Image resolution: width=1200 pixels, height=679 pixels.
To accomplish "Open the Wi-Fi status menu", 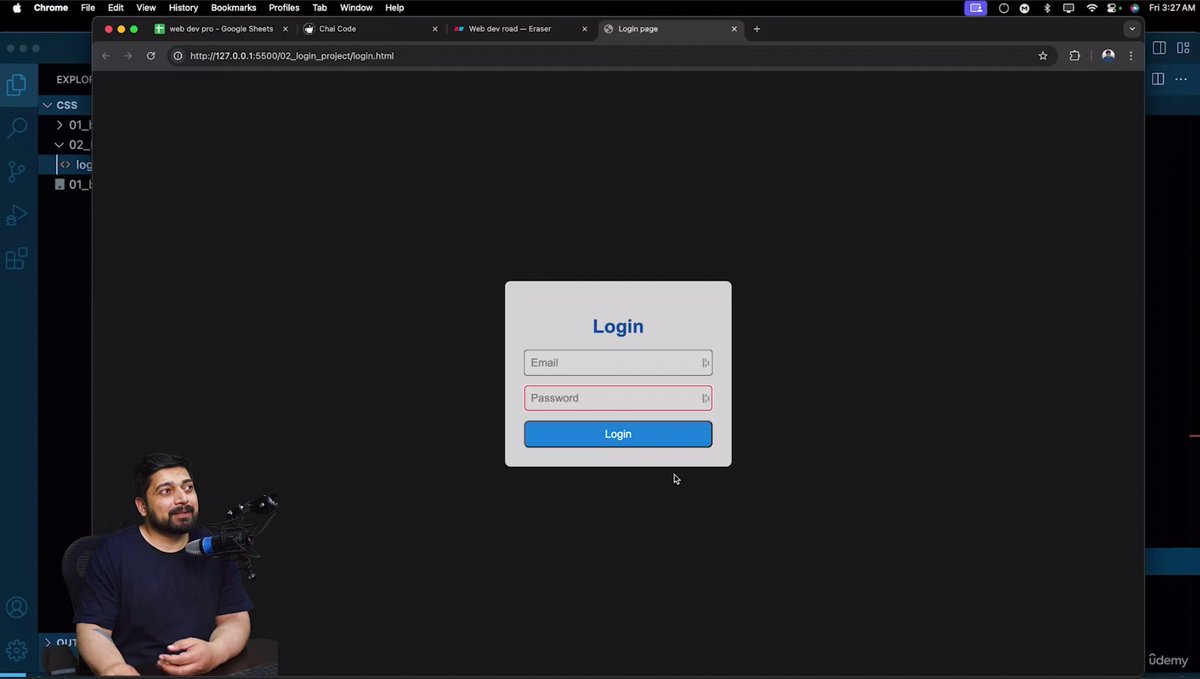I will (1091, 8).
